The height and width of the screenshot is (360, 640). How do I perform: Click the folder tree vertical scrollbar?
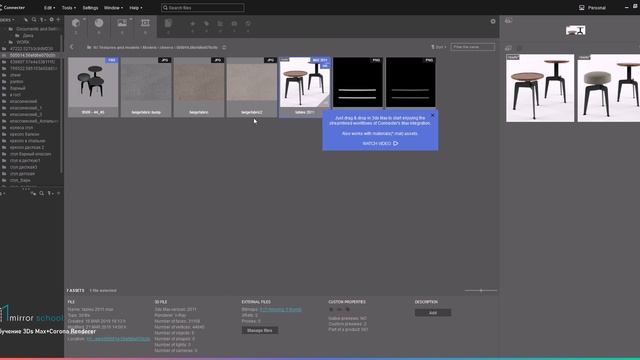coord(62,104)
